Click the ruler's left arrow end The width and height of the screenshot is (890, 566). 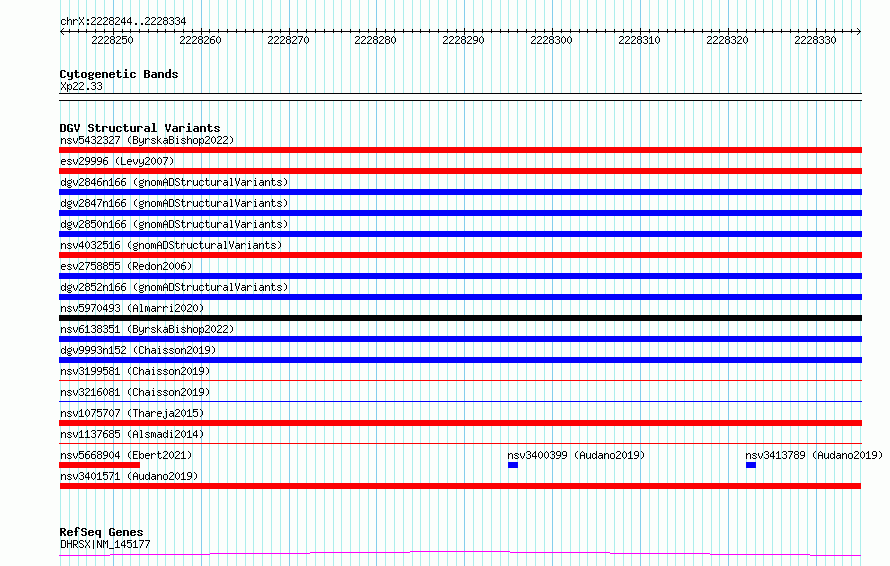tap(62, 31)
